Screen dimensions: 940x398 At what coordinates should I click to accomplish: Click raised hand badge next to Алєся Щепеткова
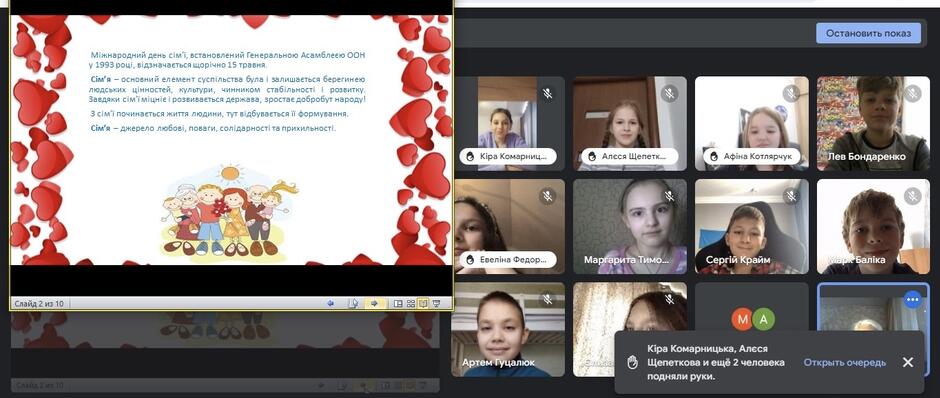point(592,156)
